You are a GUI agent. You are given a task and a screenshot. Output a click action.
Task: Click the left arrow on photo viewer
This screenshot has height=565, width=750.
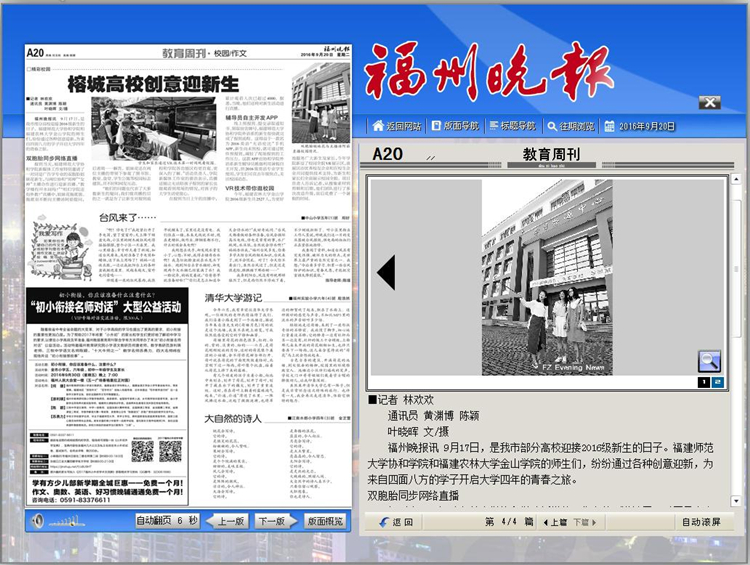pyautogui.click(x=386, y=272)
